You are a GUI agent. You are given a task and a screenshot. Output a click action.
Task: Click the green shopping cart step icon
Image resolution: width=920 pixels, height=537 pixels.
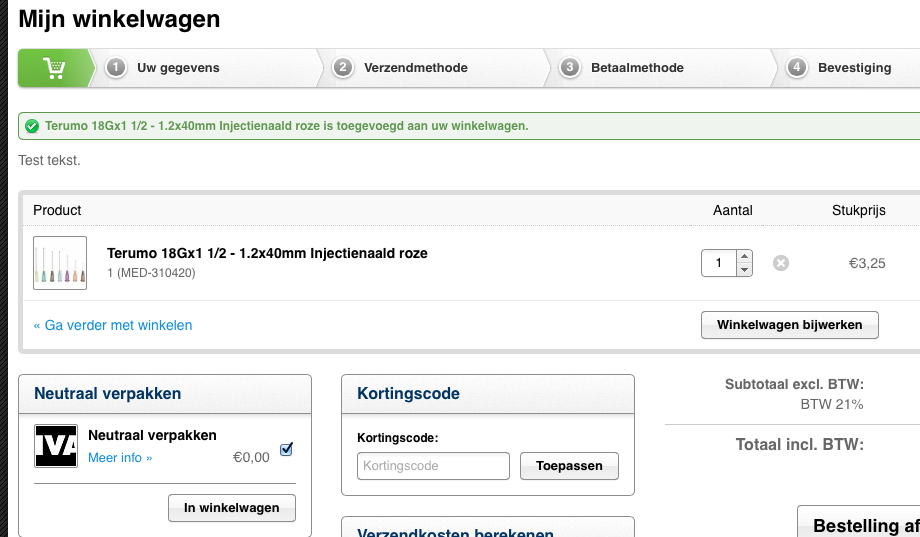(54, 68)
